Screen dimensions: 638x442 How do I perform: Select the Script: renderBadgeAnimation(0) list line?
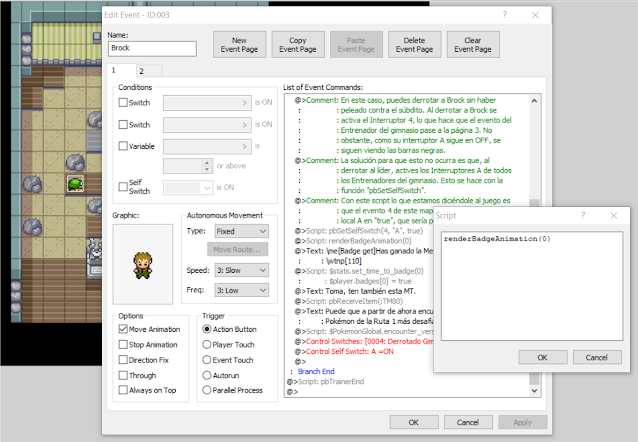point(353,241)
